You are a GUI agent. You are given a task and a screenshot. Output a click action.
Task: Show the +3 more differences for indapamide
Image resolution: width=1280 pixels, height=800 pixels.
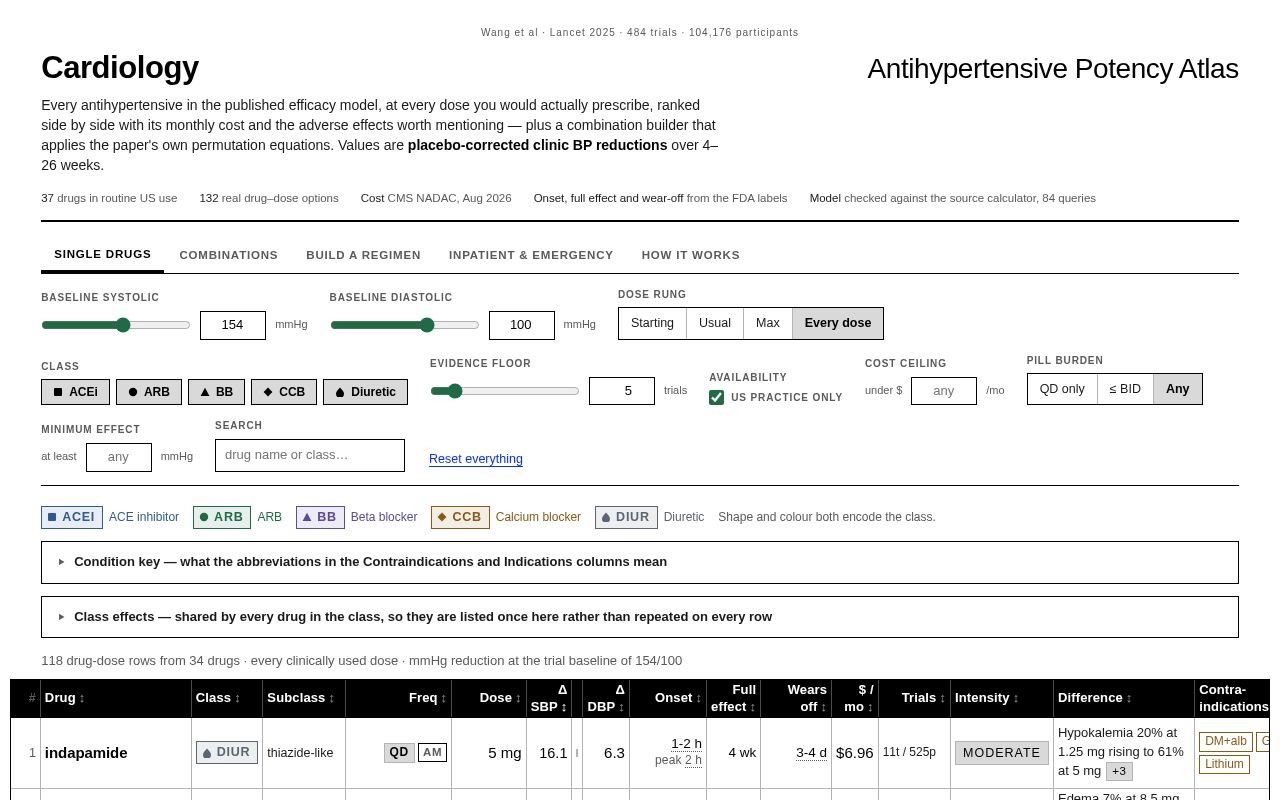pyautogui.click(x=1119, y=771)
